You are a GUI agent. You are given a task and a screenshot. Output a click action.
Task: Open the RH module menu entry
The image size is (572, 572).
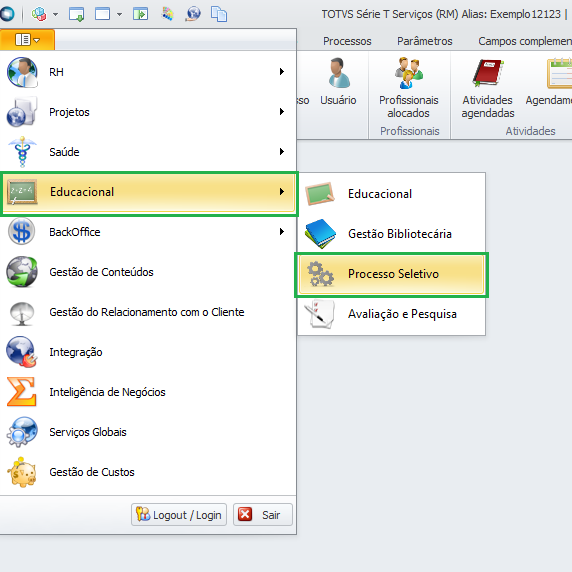coord(148,72)
